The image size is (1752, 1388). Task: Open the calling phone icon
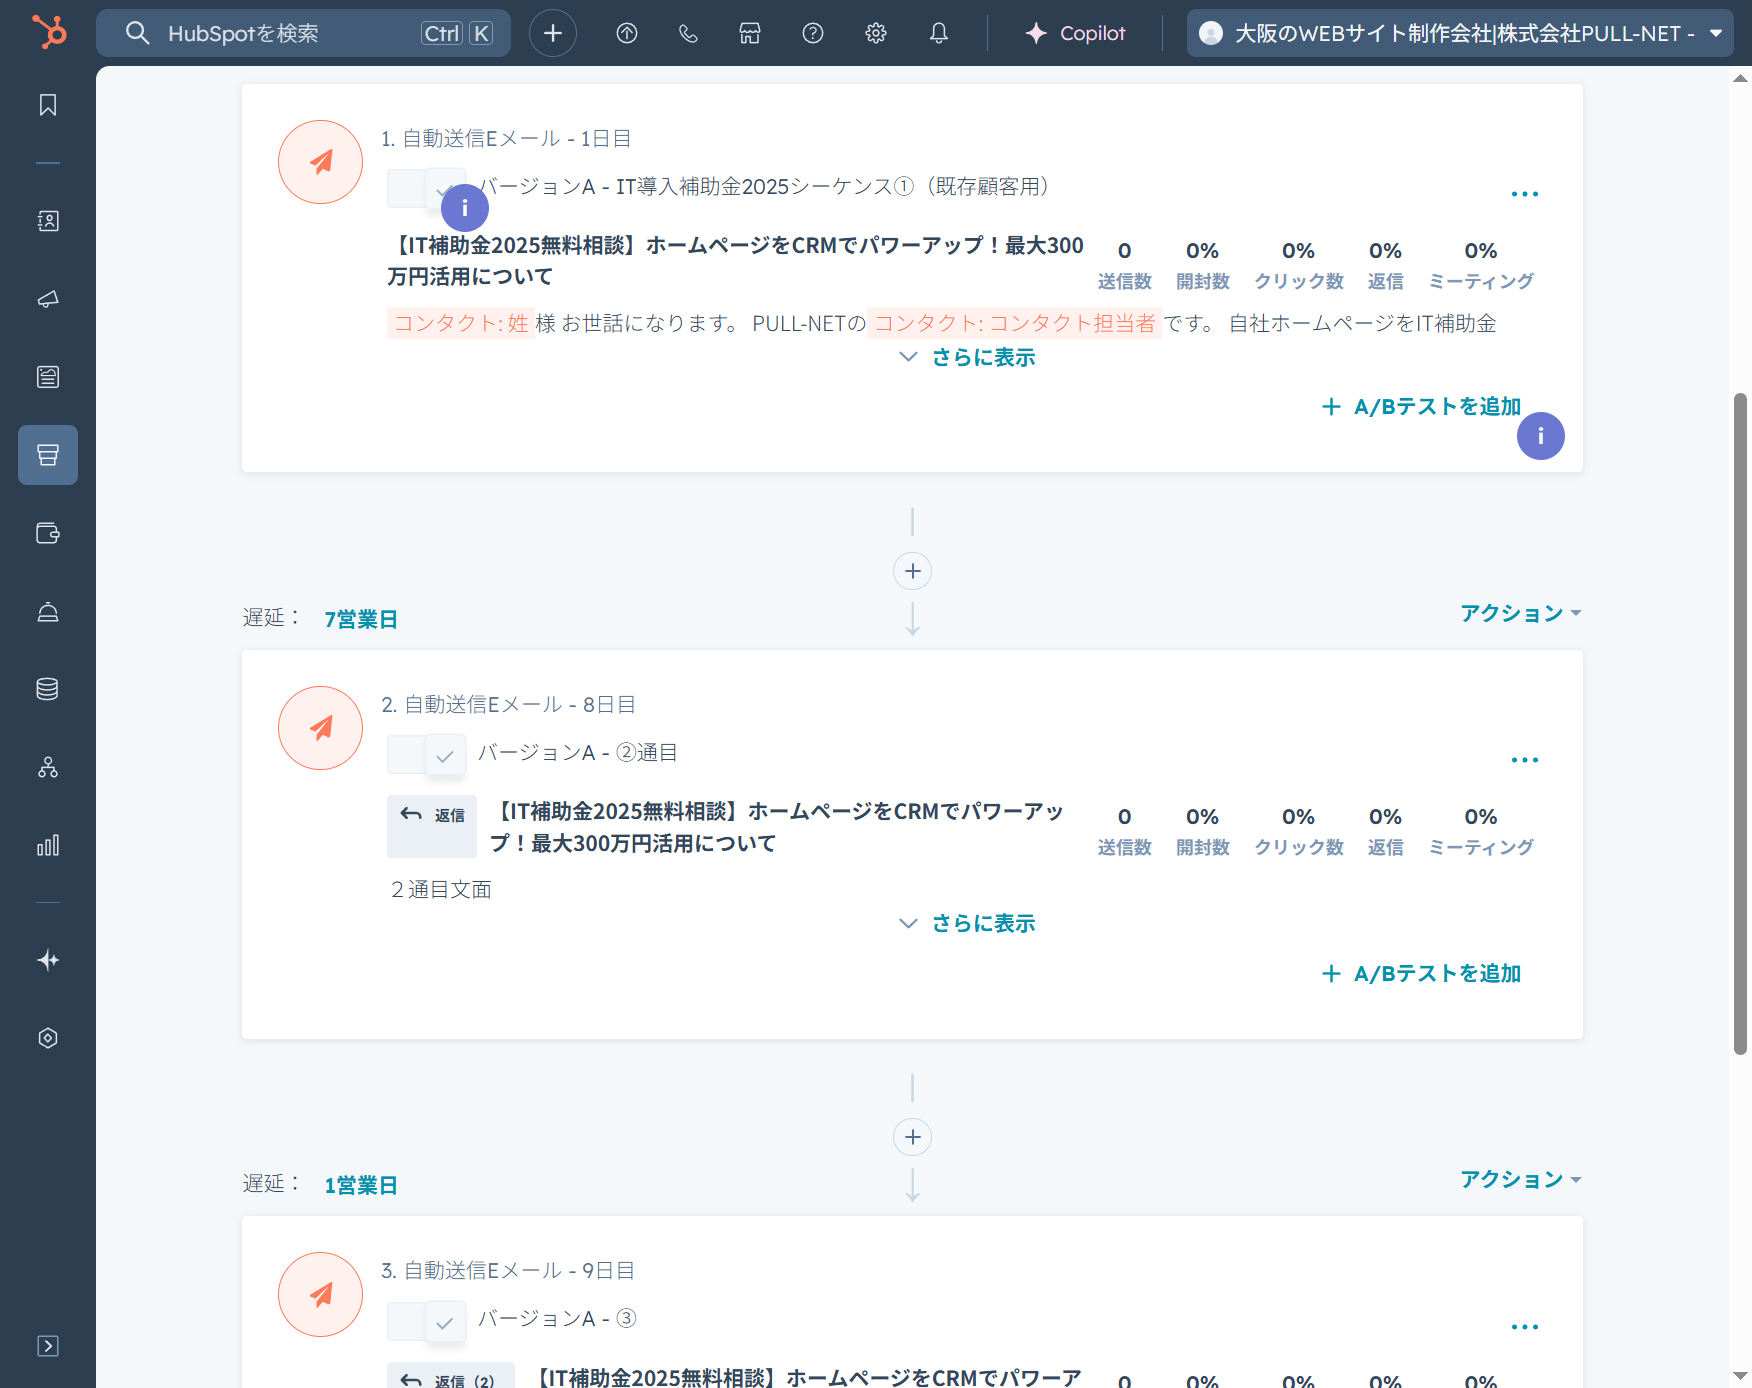click(688, 33)
